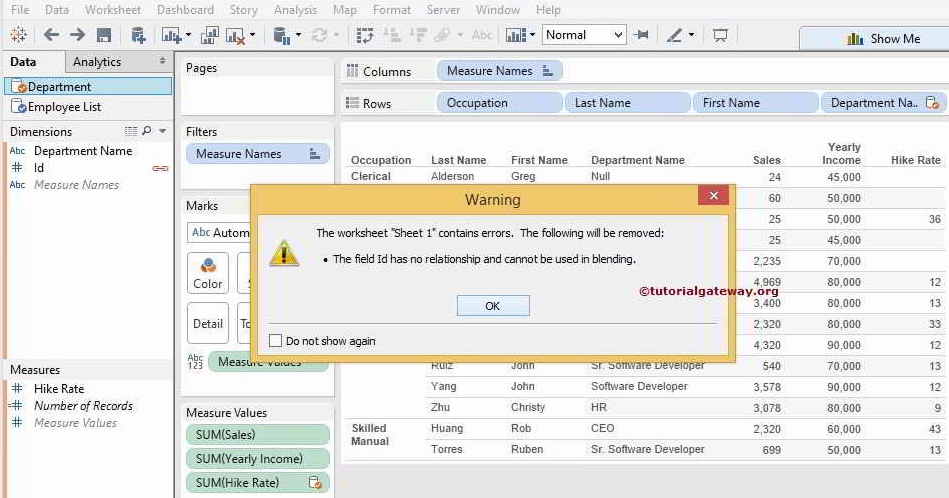Open the Server menu
This screenshot has width=949, height=498.
[443, 10]
